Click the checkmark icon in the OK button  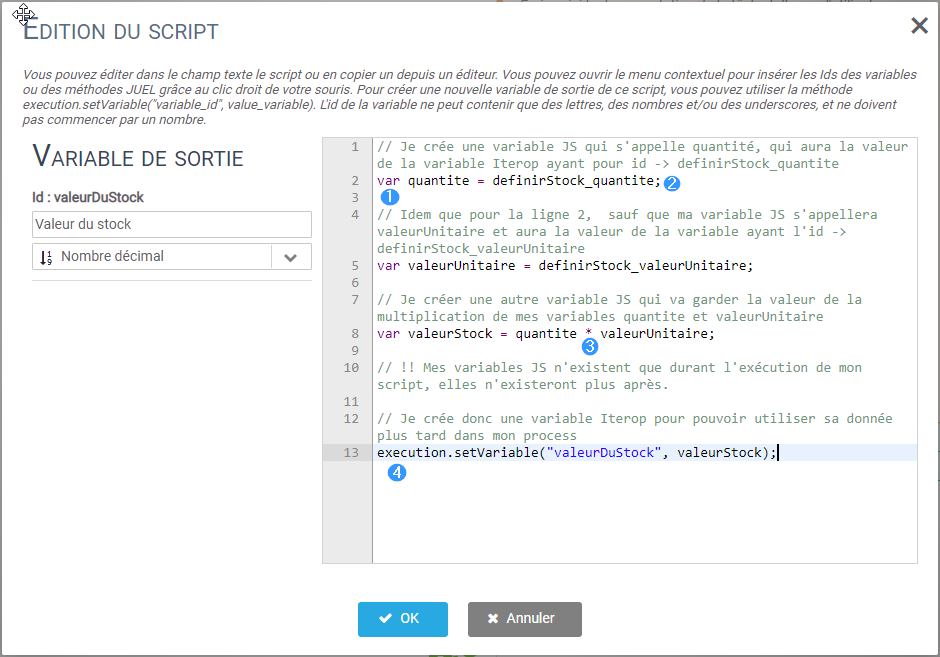pos(385,619)
